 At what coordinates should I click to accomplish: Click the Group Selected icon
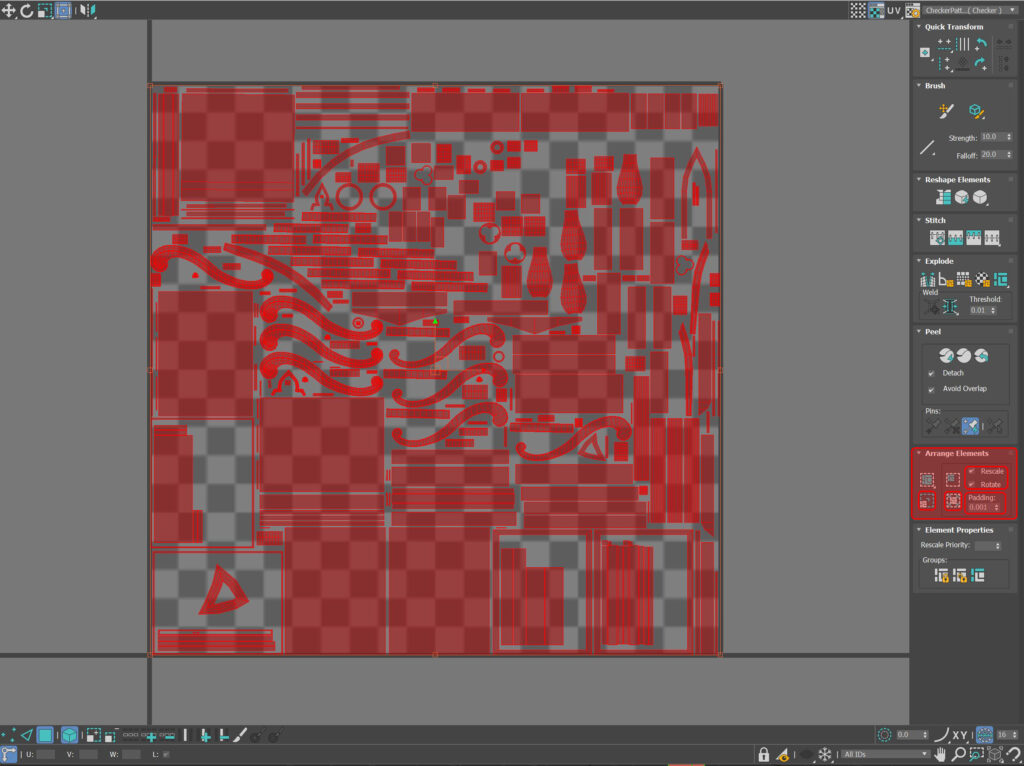tap(941, 575)
